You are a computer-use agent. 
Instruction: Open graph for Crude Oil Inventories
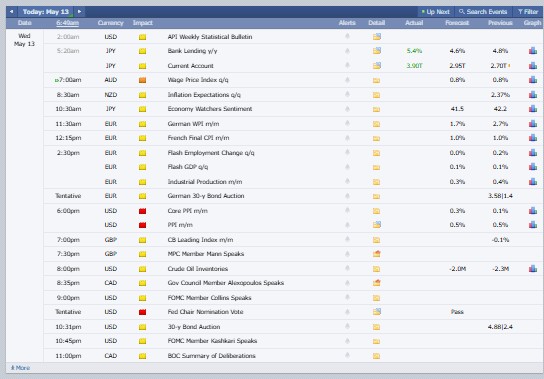tap(533, 268)
